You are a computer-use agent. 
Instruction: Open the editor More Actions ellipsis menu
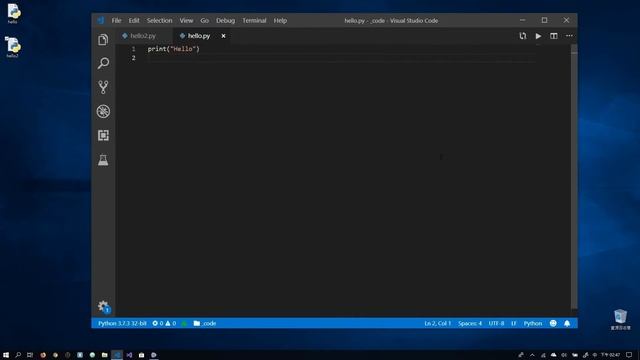569,36
